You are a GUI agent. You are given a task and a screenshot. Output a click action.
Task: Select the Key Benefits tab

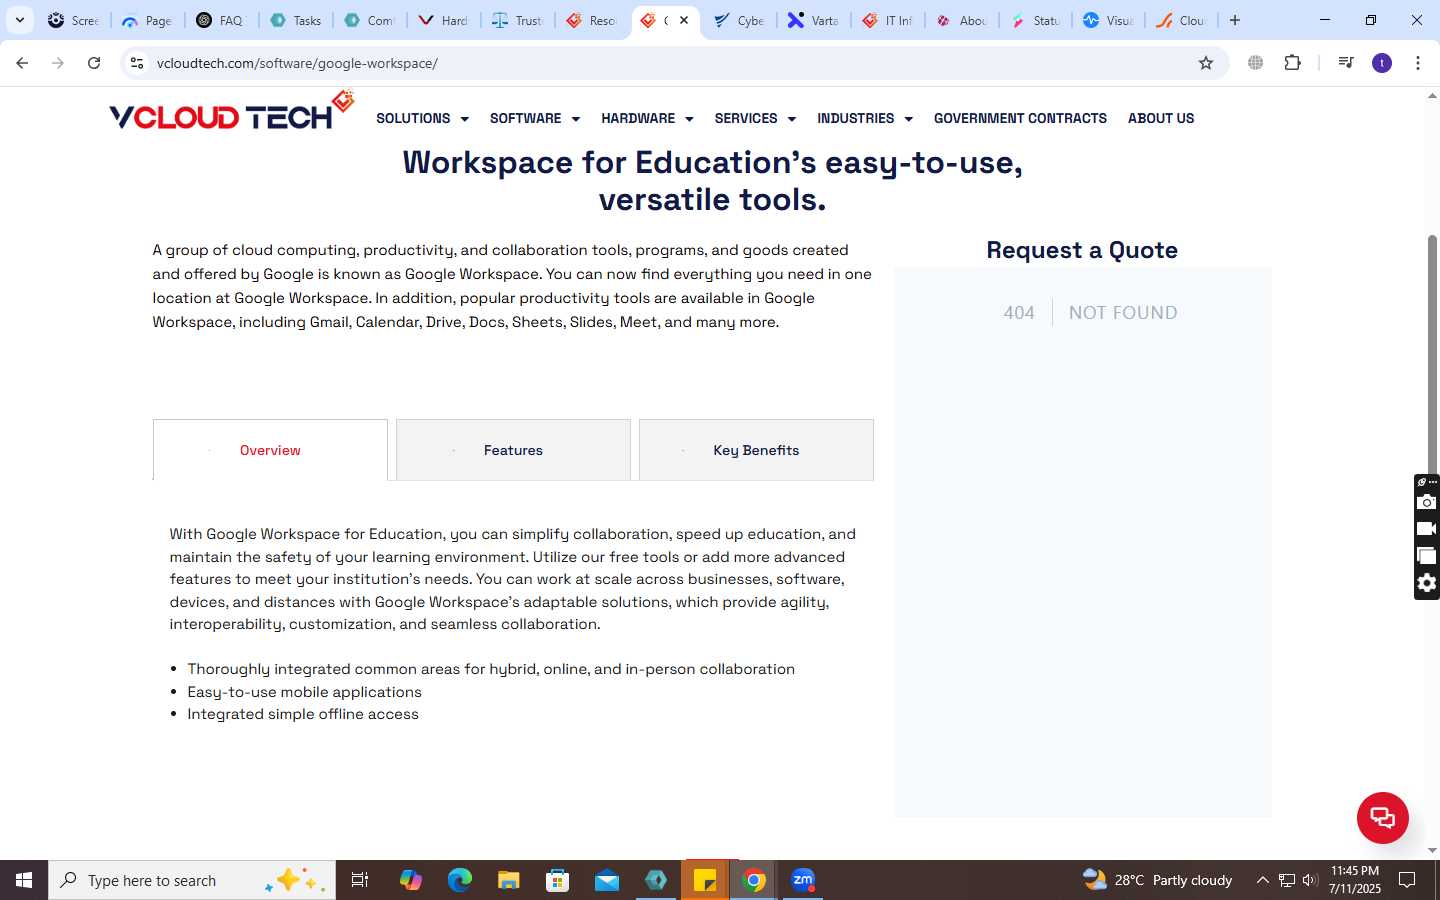point(756,450)
